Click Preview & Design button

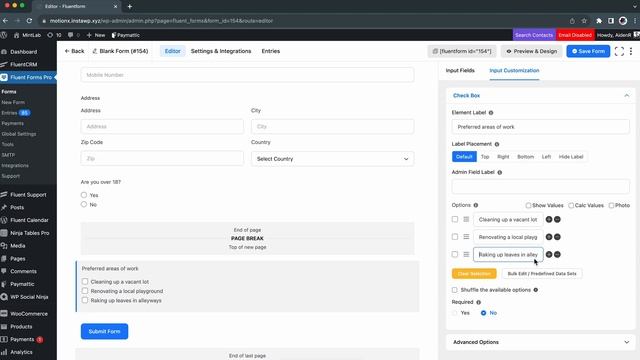coord(531,51)
